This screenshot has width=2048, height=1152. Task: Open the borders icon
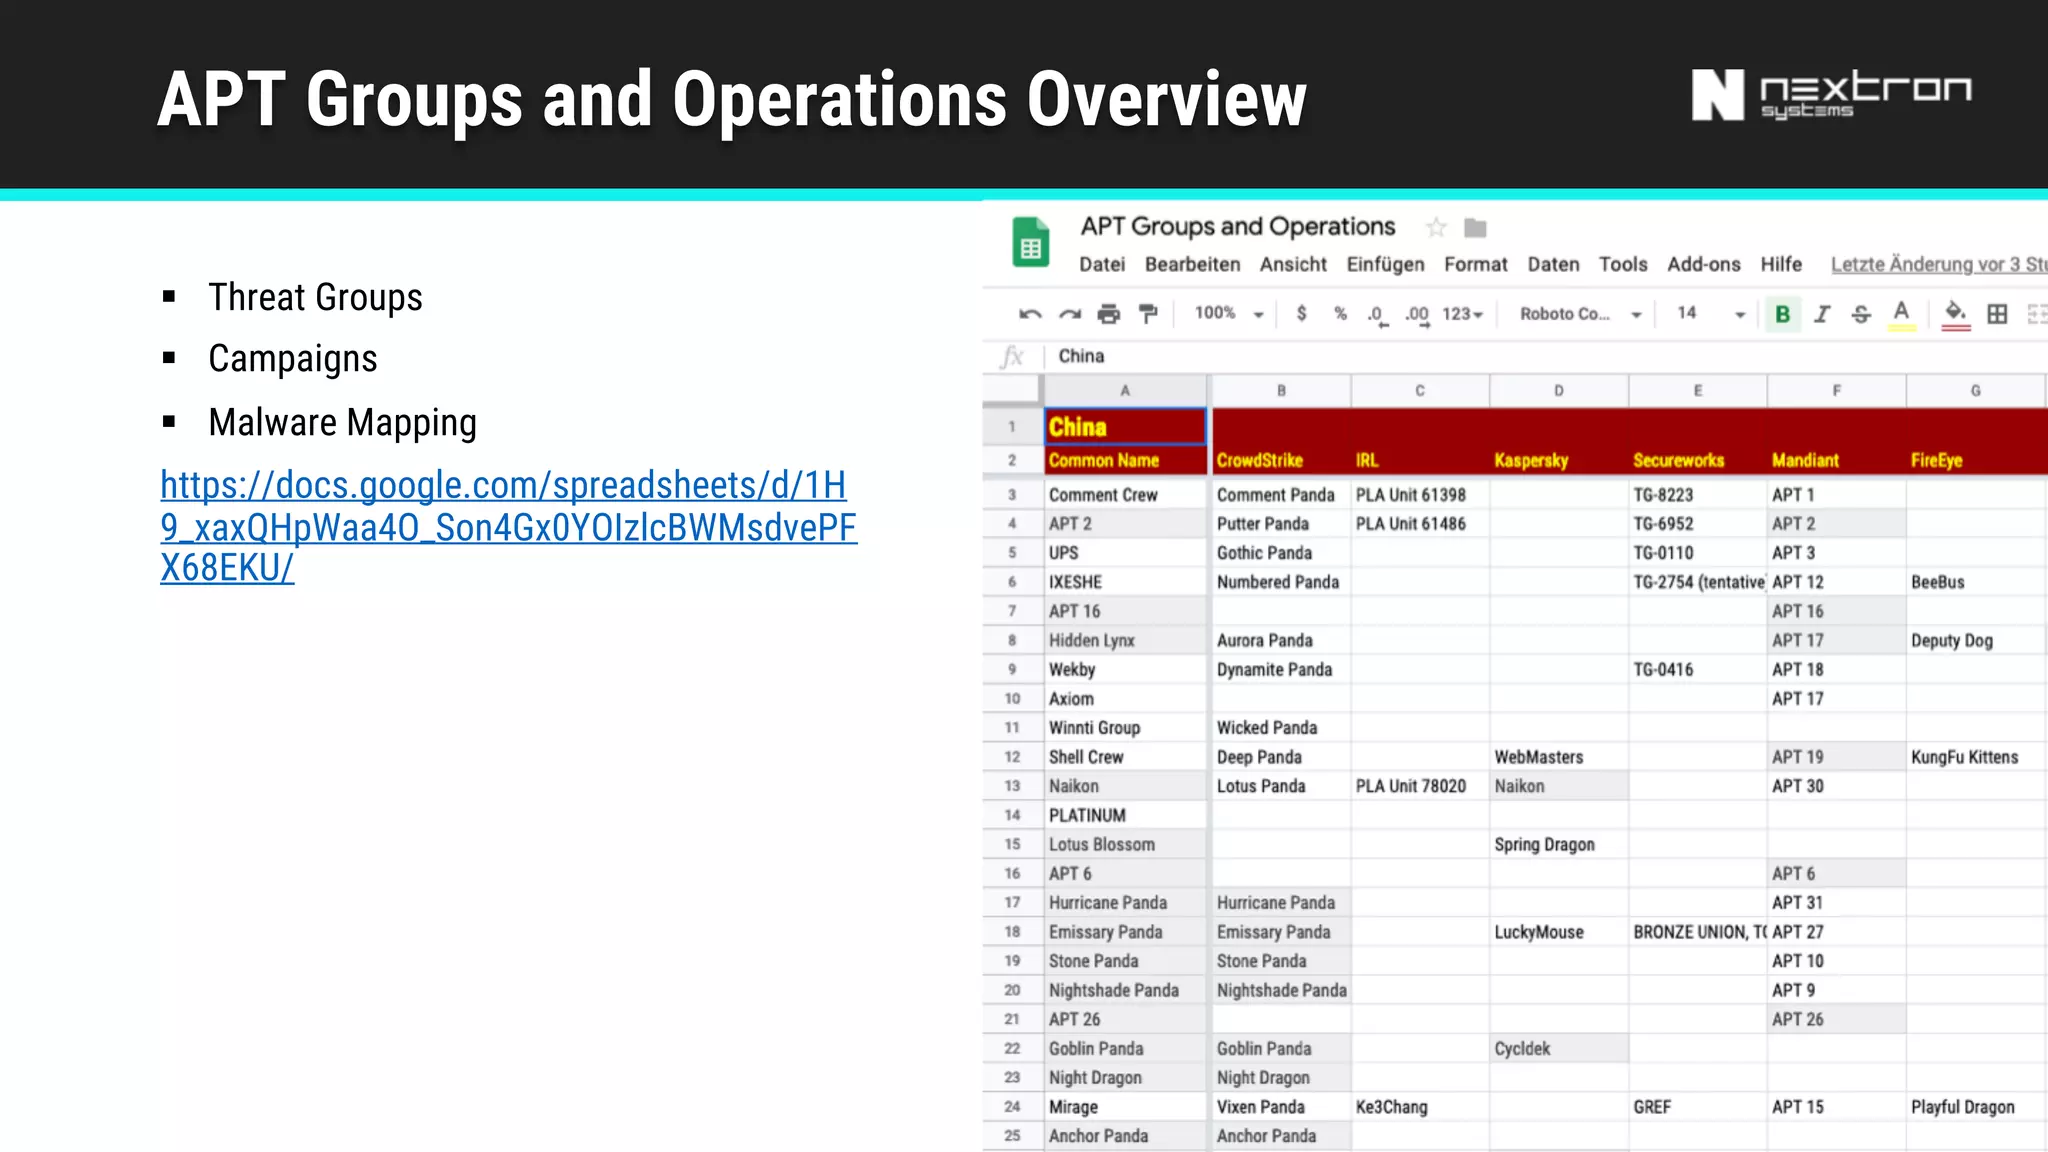(x=1997, y=314)
